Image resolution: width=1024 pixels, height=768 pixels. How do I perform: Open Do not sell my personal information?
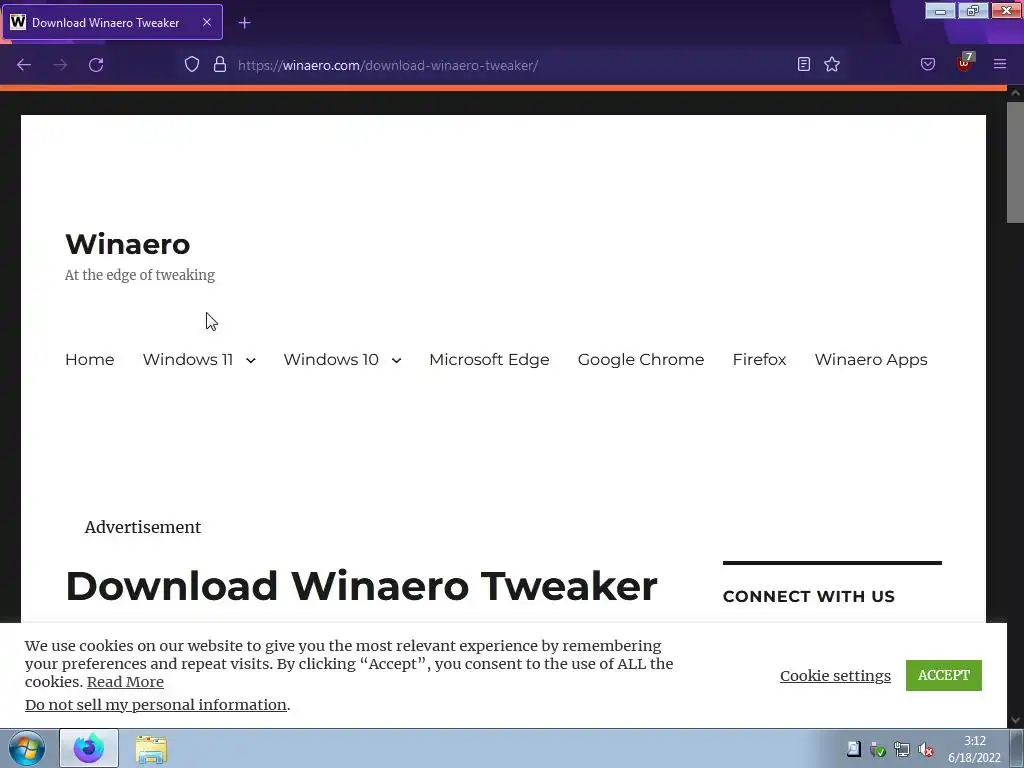coord(156,705)
